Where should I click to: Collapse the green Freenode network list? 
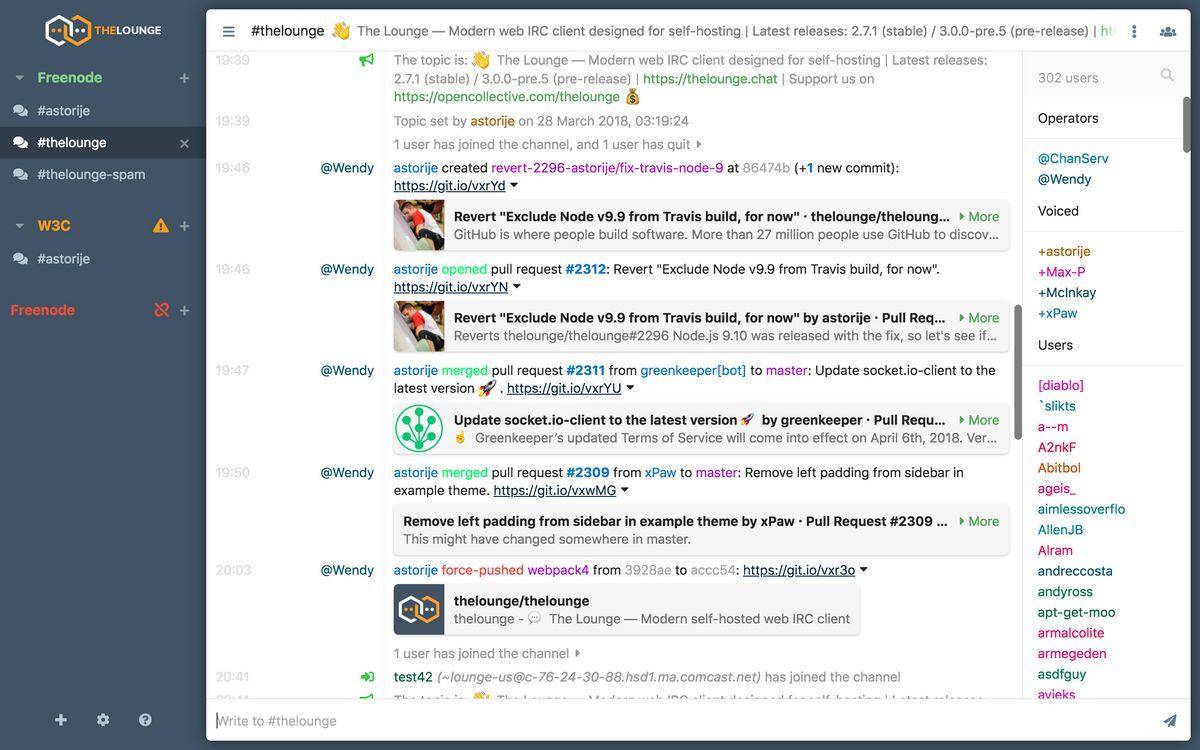tap(19, 78)
